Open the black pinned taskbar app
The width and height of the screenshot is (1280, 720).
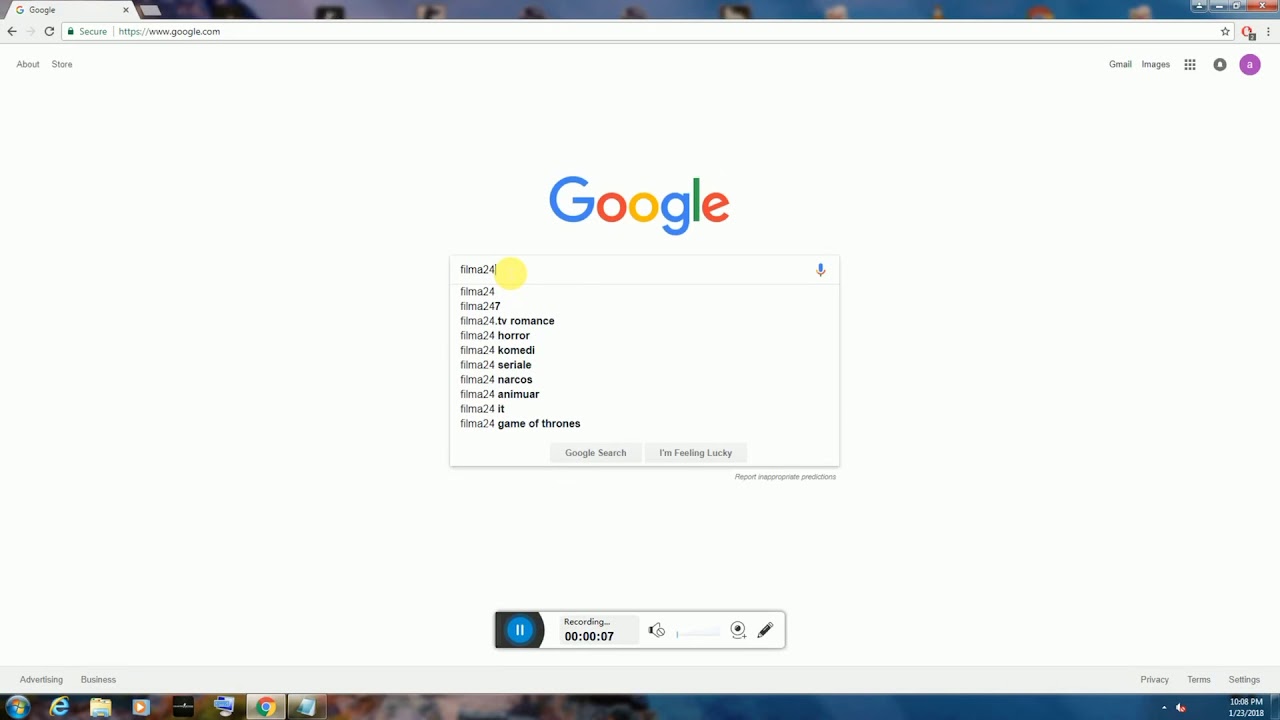tap(183, 707)
